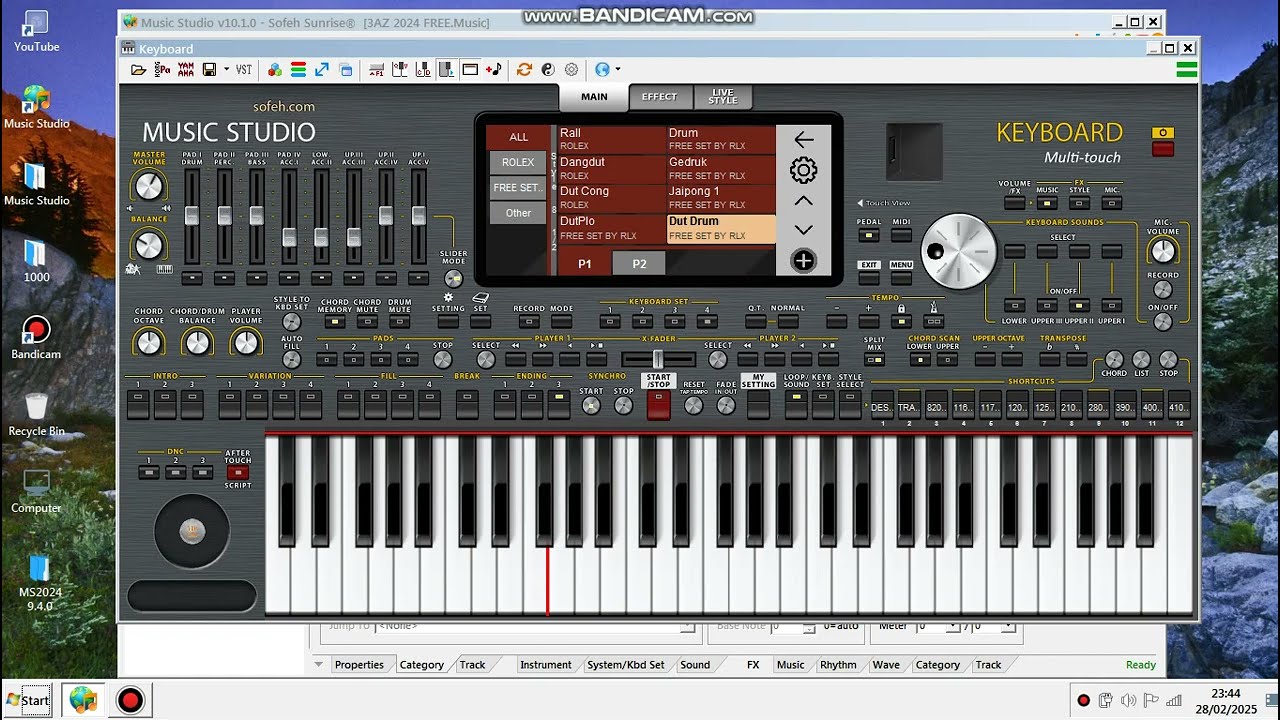Image resolution: width=1280 pixels, height=720 pixels.
Task: Click the Yamaha toolbar icon
Action: (186, 70)
